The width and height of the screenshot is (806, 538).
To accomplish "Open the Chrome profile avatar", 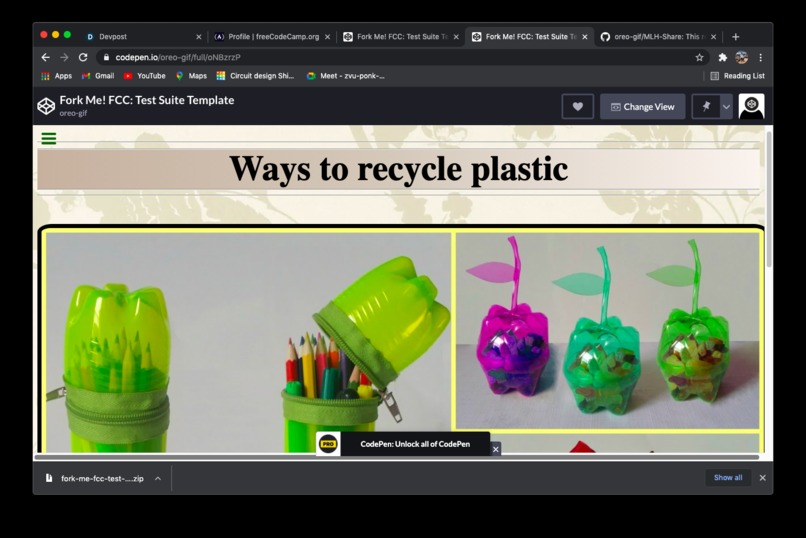I will [741, 58].
